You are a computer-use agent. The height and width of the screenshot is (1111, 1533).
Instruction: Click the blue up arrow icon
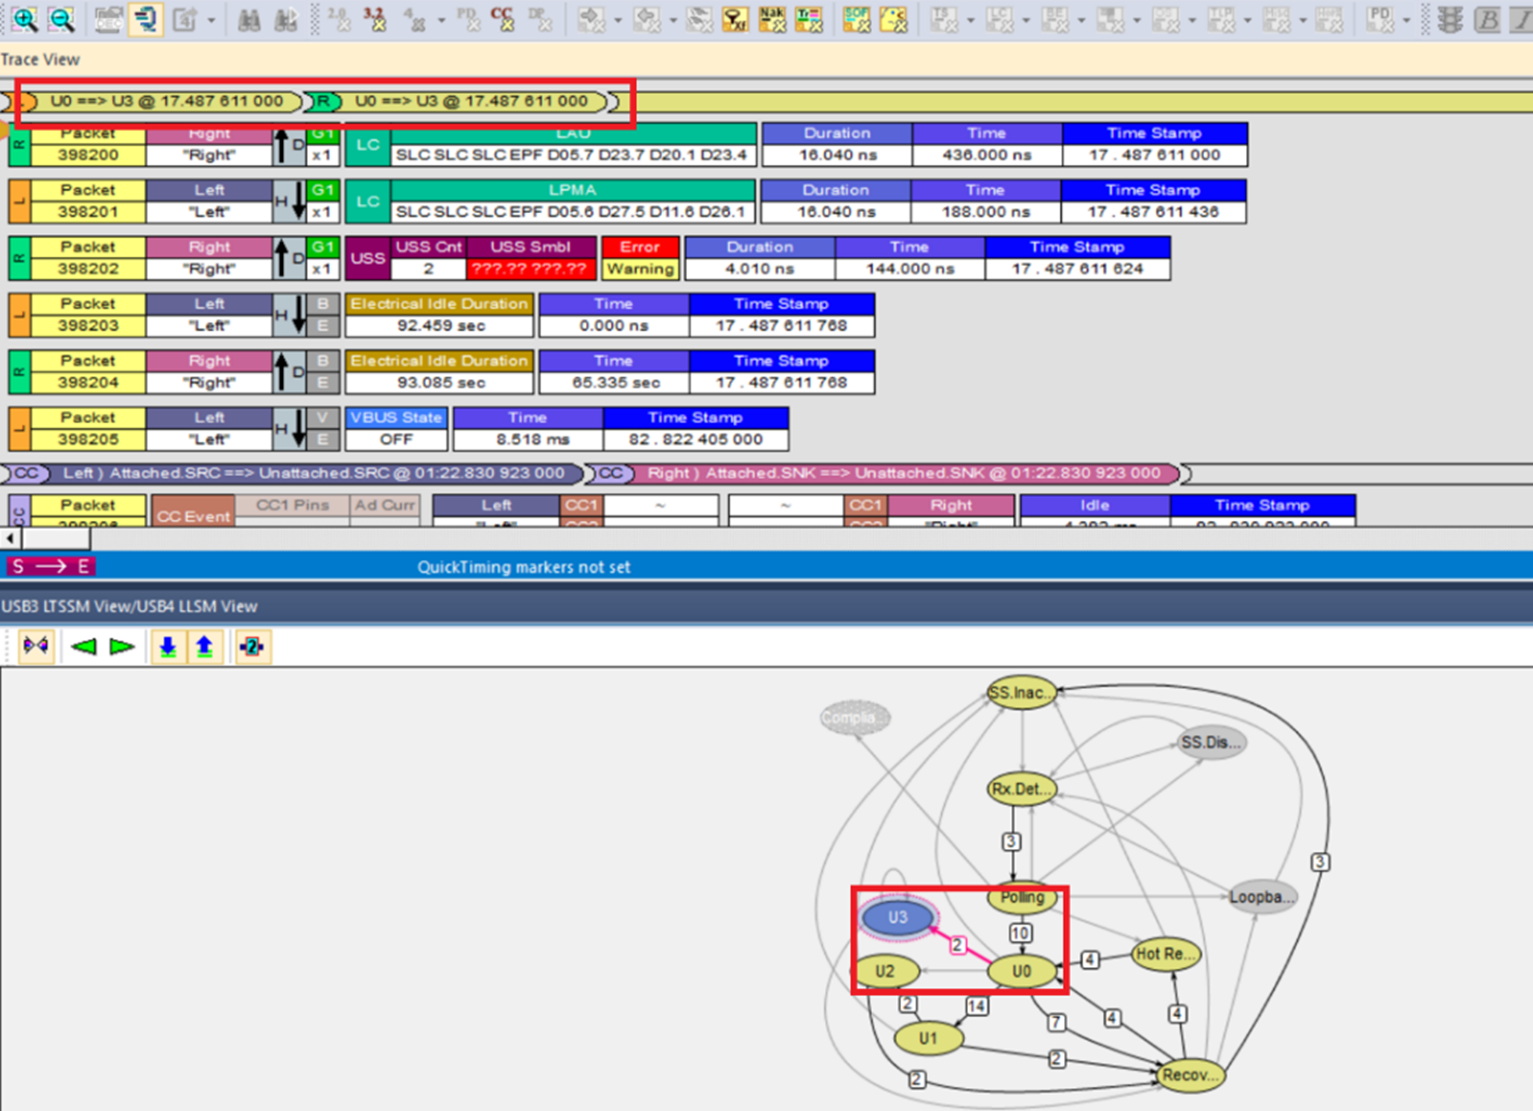[x=204, y=647]
